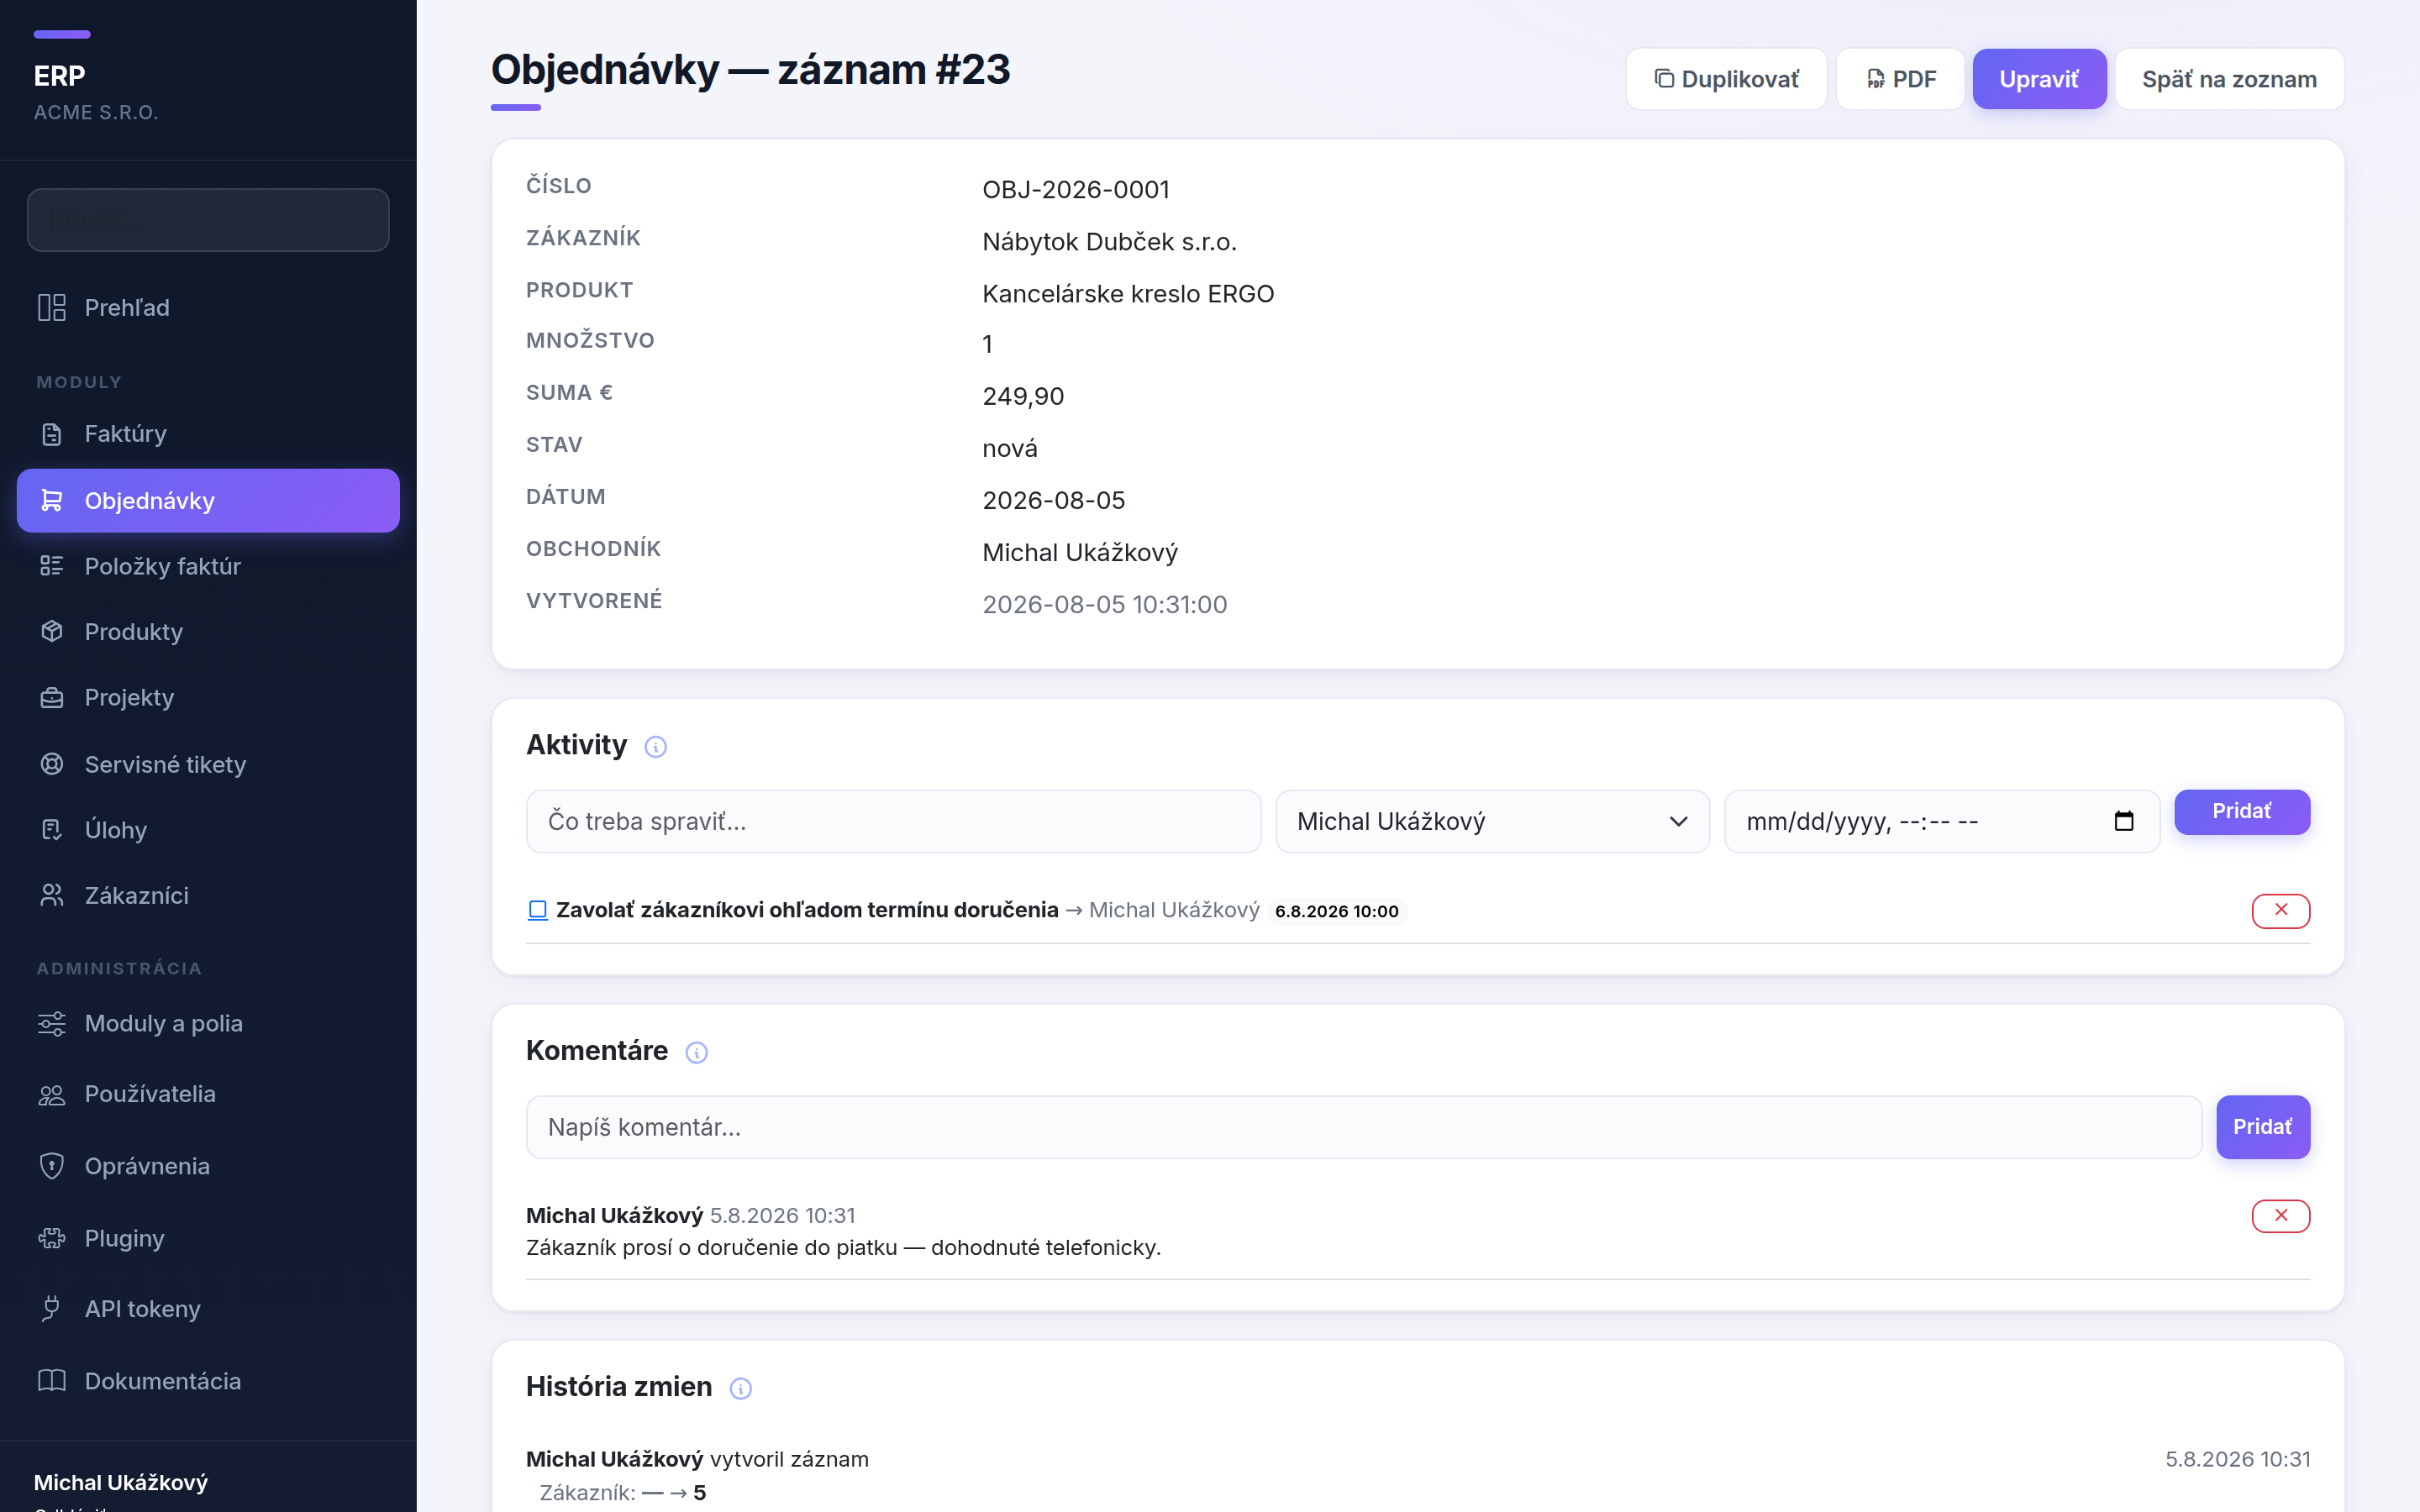Click the Upraviť button
The width and height of the screenshot is (2420, 1512).
(x=2039, y=79)
